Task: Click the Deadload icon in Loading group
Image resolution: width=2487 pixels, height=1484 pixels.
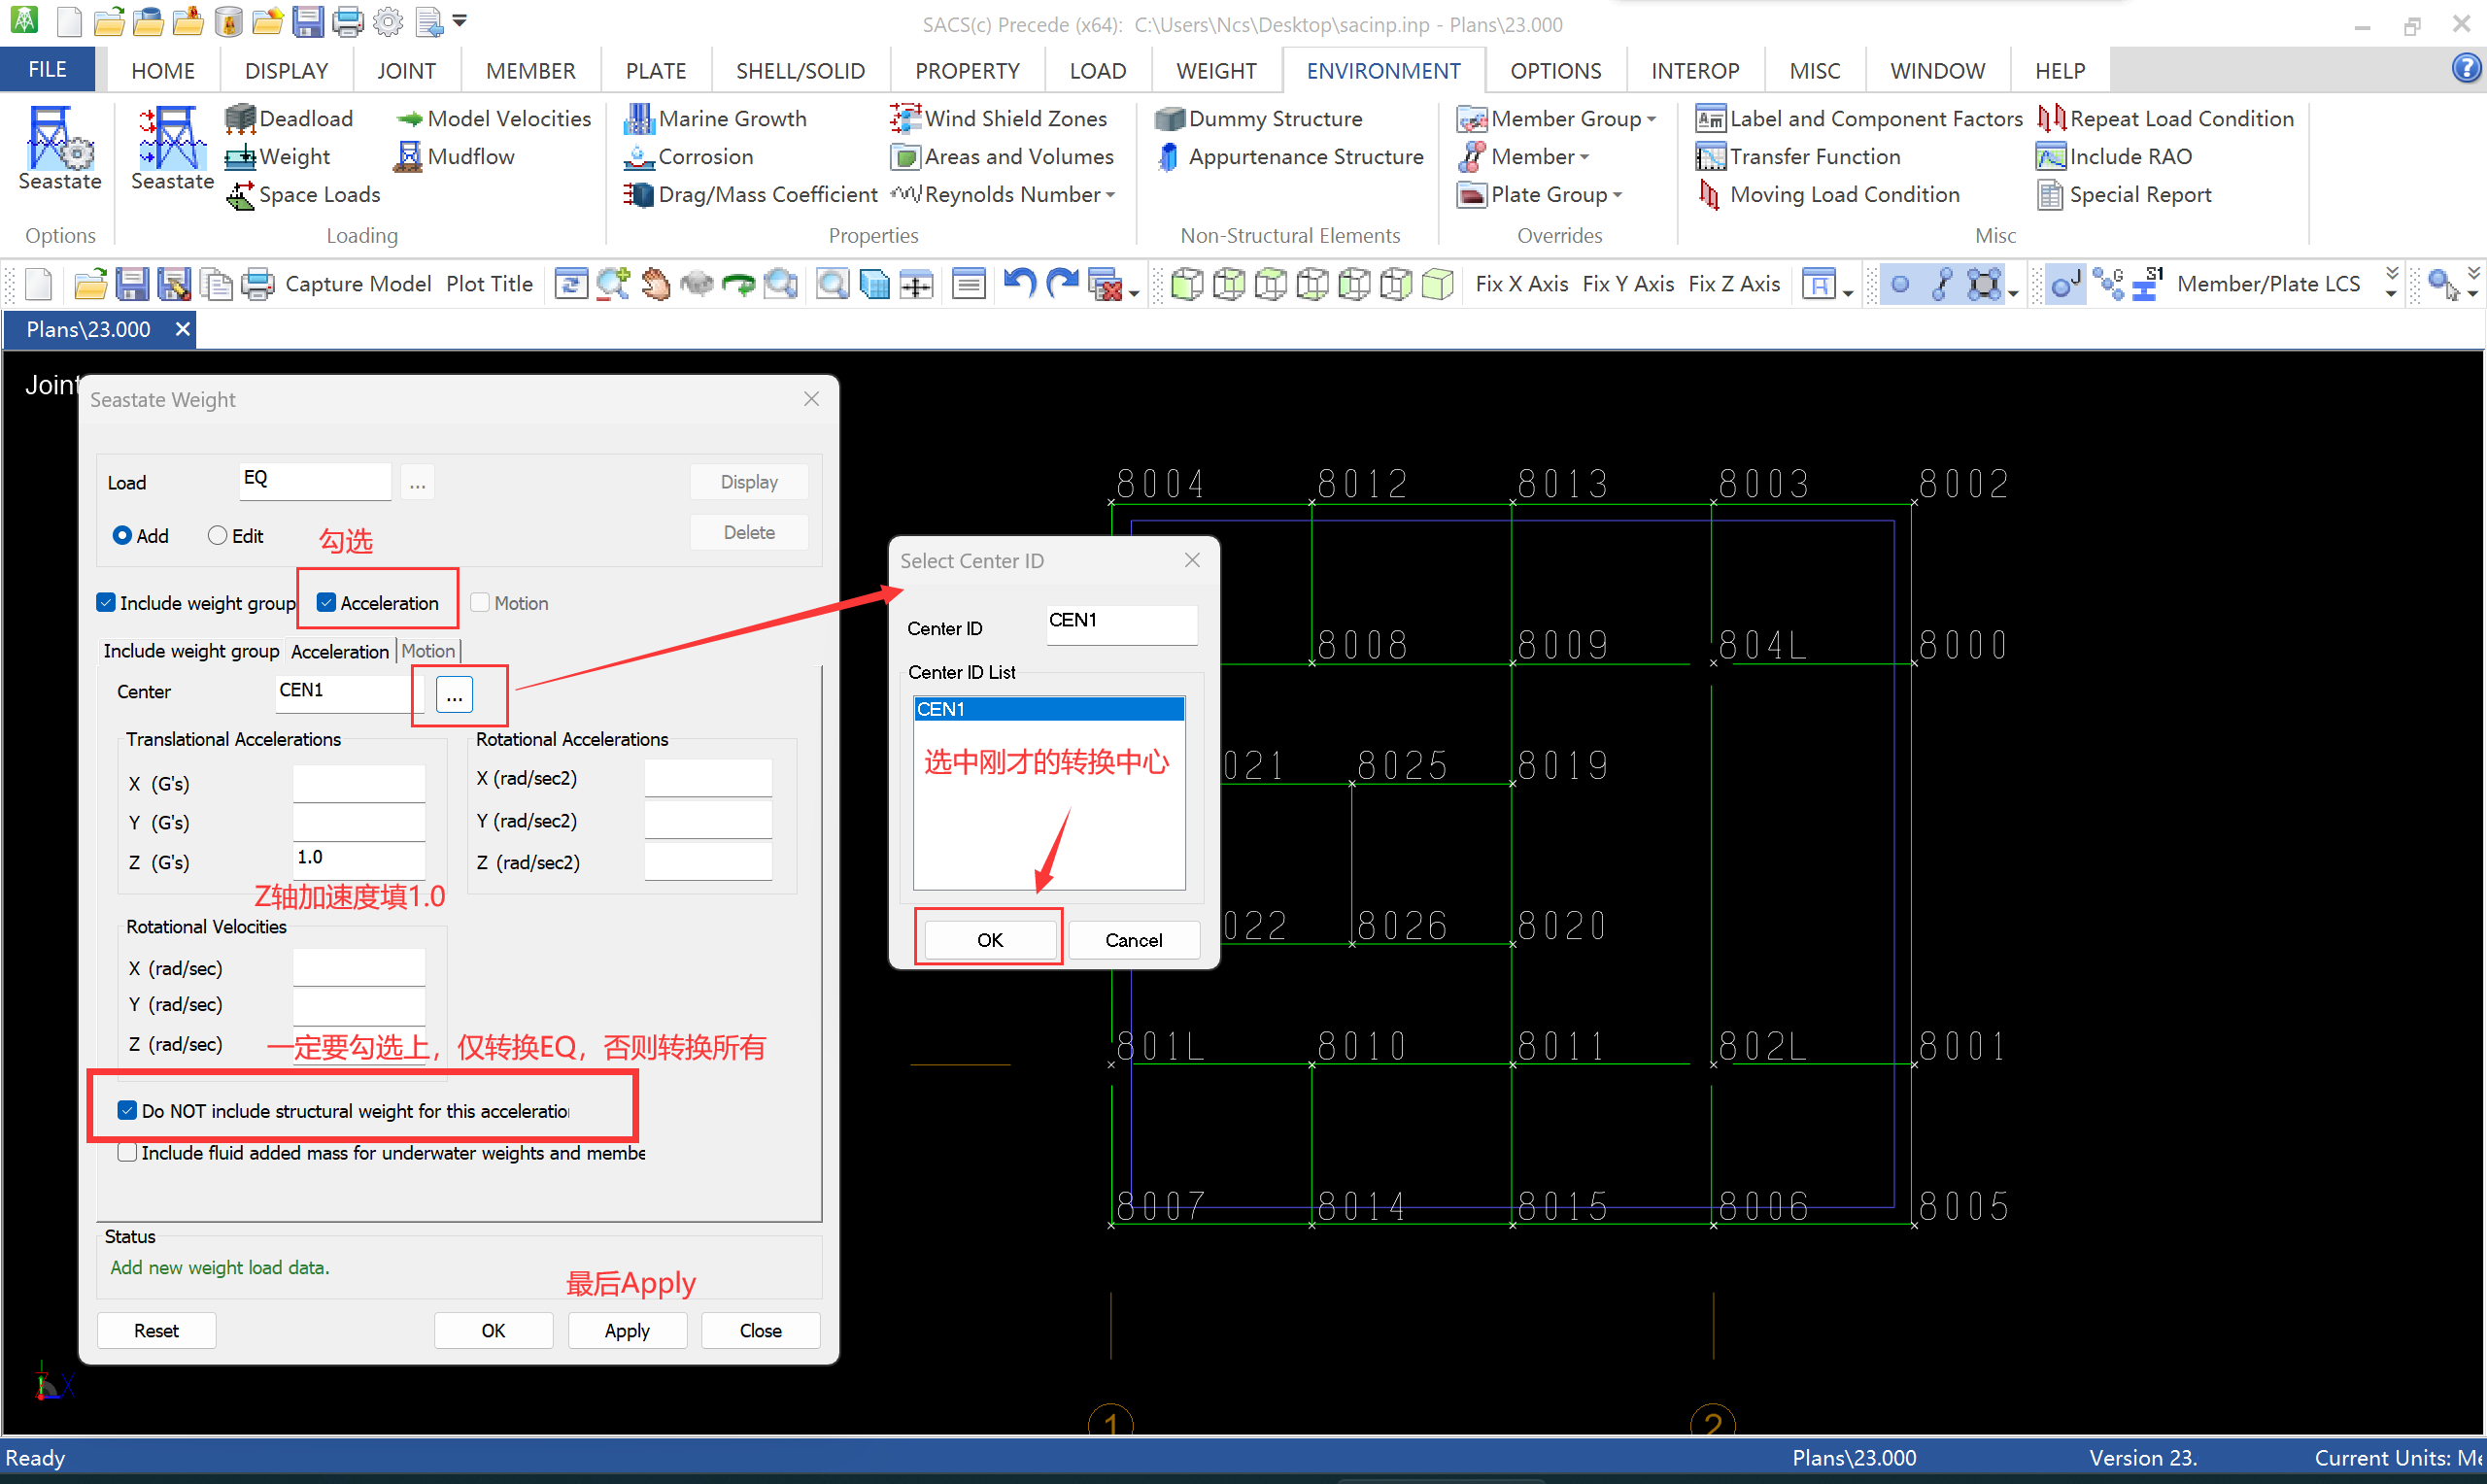Action: coord(240,118)
